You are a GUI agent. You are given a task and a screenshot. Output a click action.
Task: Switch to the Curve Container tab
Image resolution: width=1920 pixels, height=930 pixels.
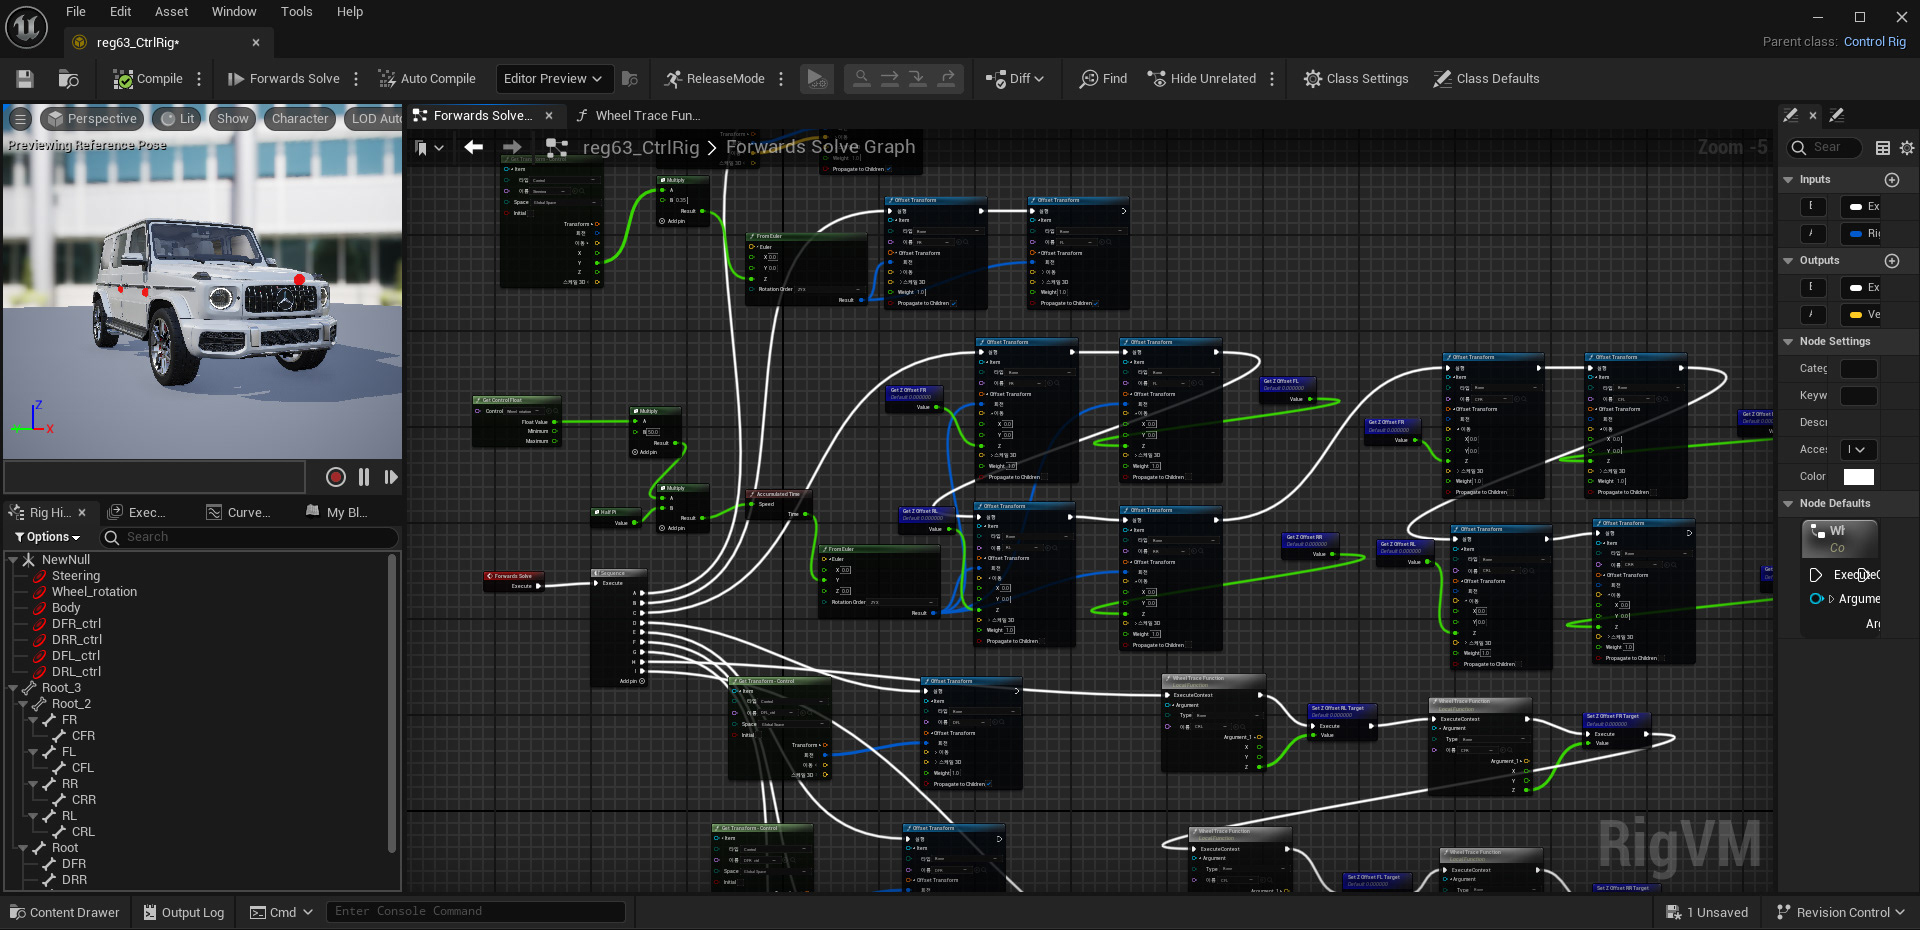pyautogui.click(x=239, y=512)
